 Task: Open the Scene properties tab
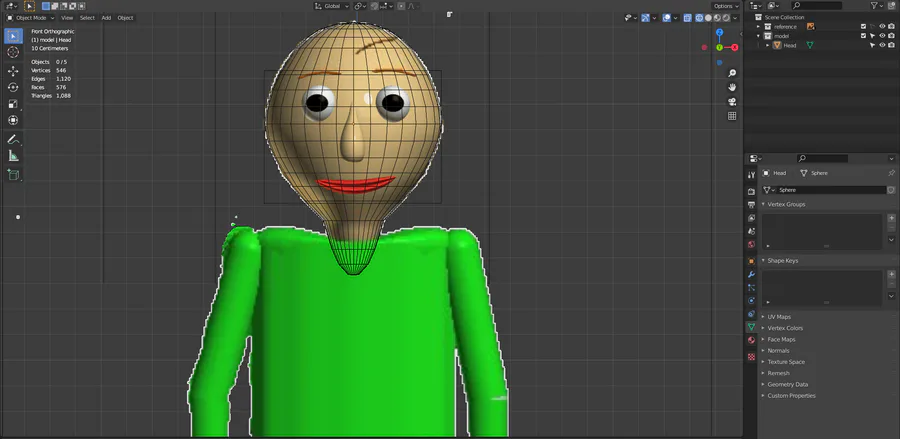[x=751, y=231]
